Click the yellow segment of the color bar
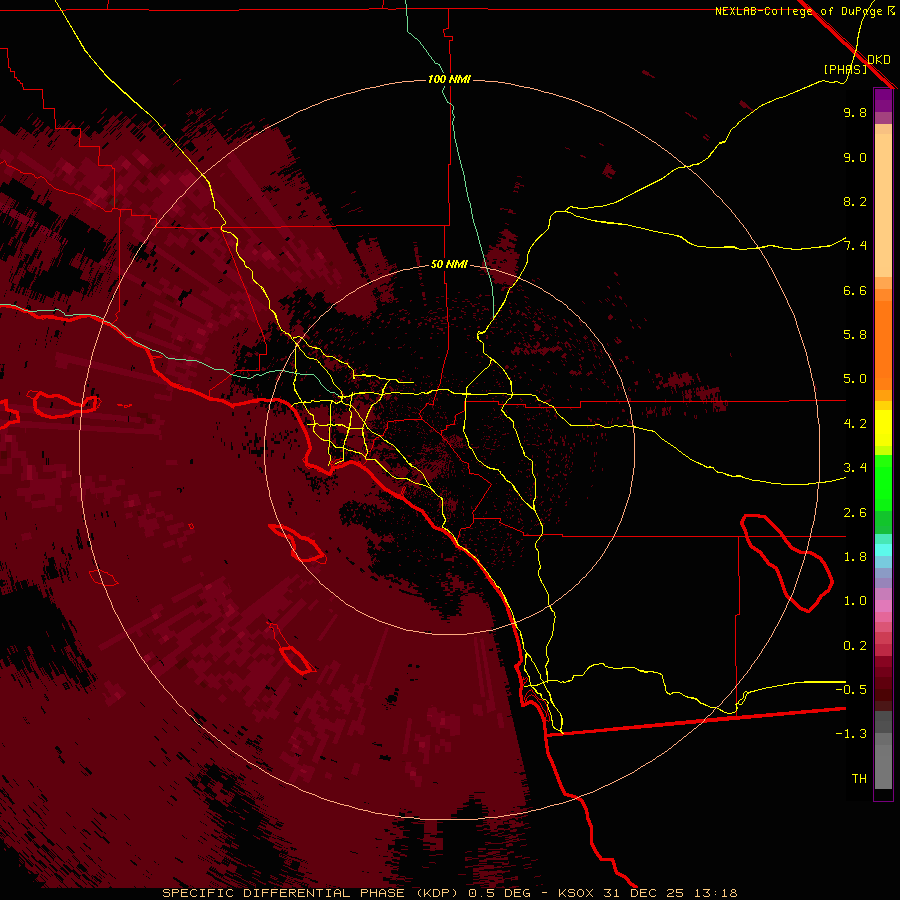The image size is (900, 900). tap(883, 428)
